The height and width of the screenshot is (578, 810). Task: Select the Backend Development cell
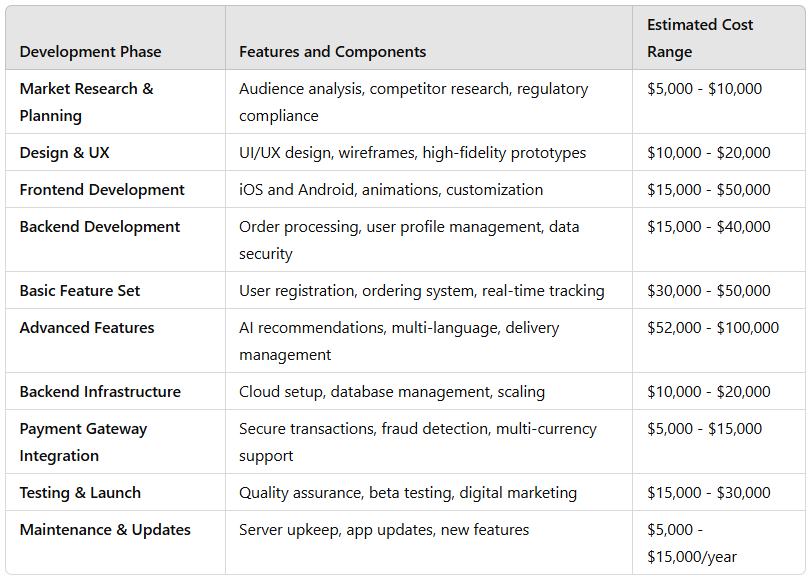(x=100, y=227)
